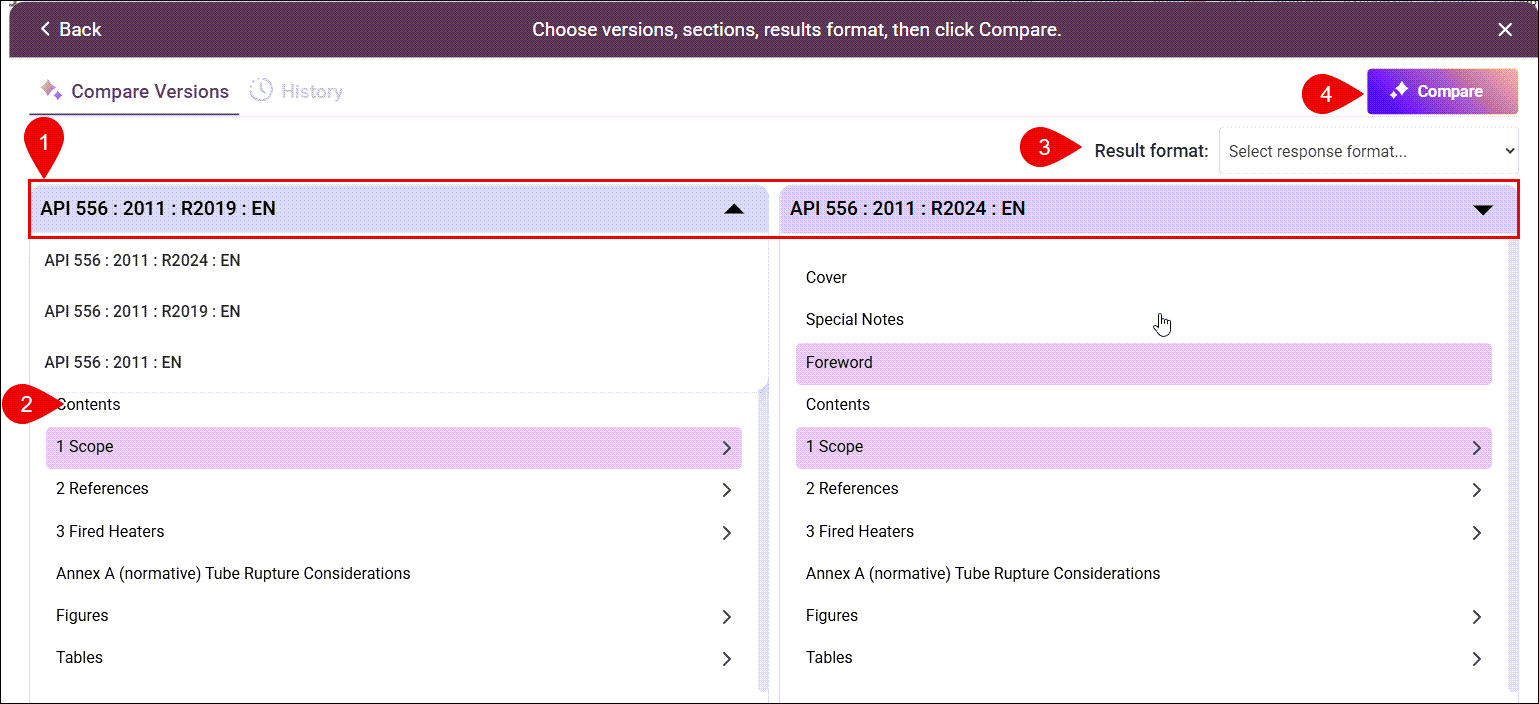Select Figures in the left panel

(394, 615)
